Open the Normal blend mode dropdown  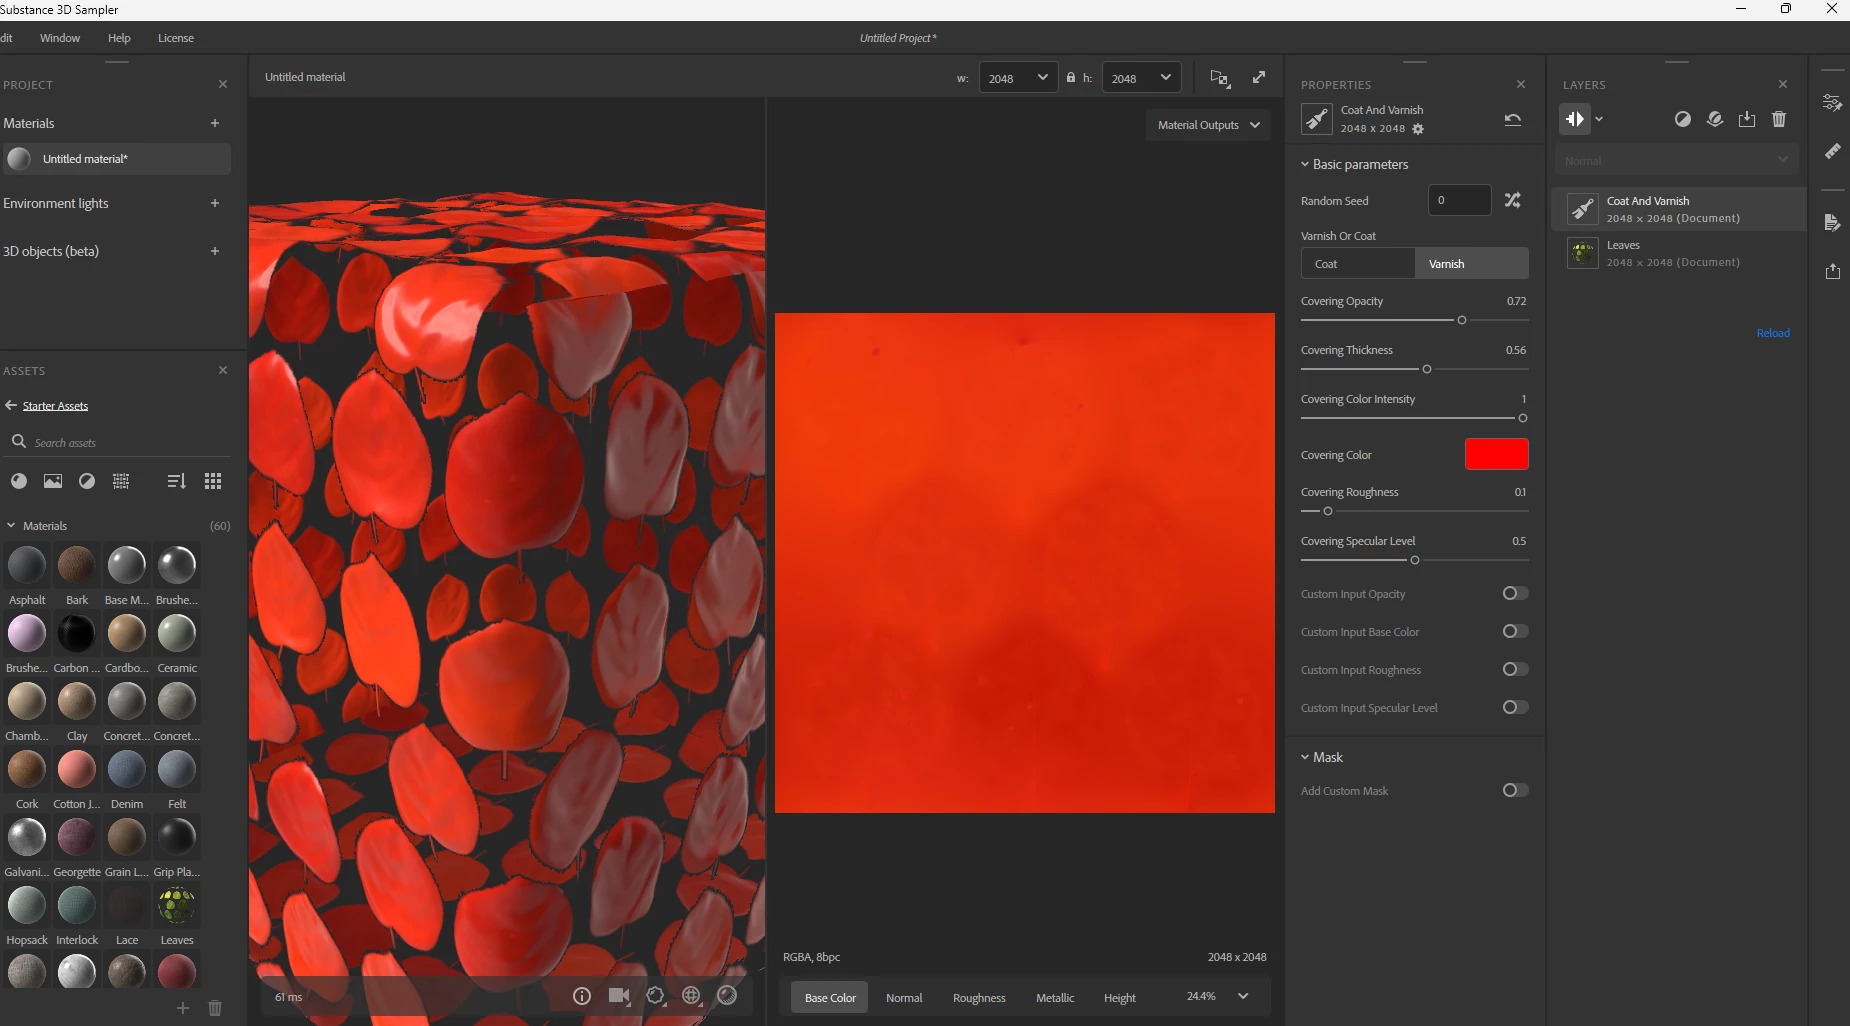click(x=1676, y=160)
